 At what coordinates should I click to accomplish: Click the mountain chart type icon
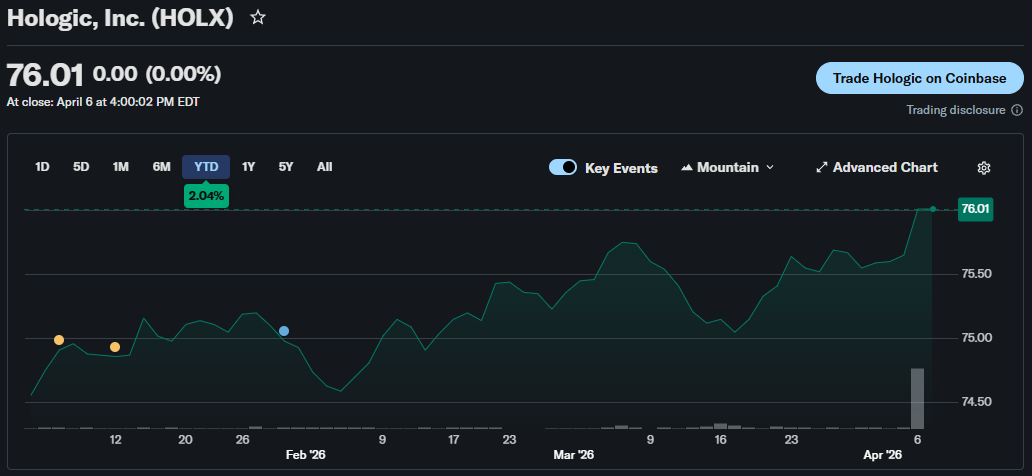[687, 168]
